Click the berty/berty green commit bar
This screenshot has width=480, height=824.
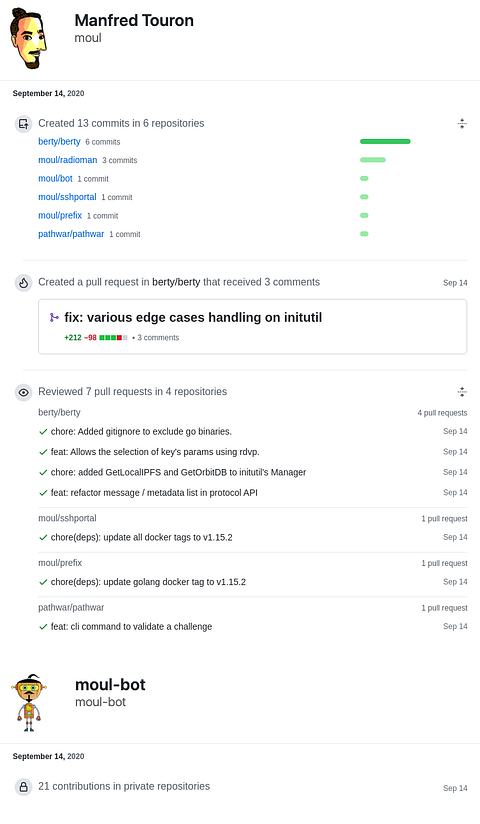point(385,141)
